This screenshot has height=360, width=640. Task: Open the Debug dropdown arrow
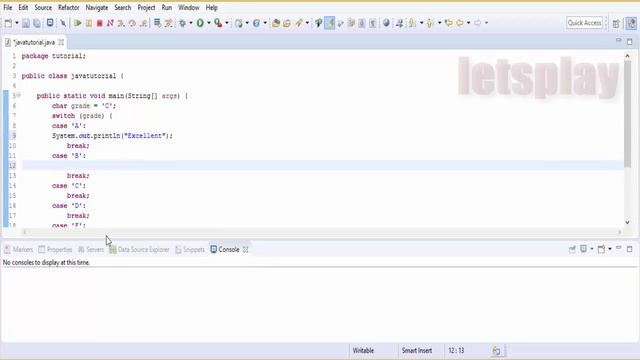click(191, 23)
